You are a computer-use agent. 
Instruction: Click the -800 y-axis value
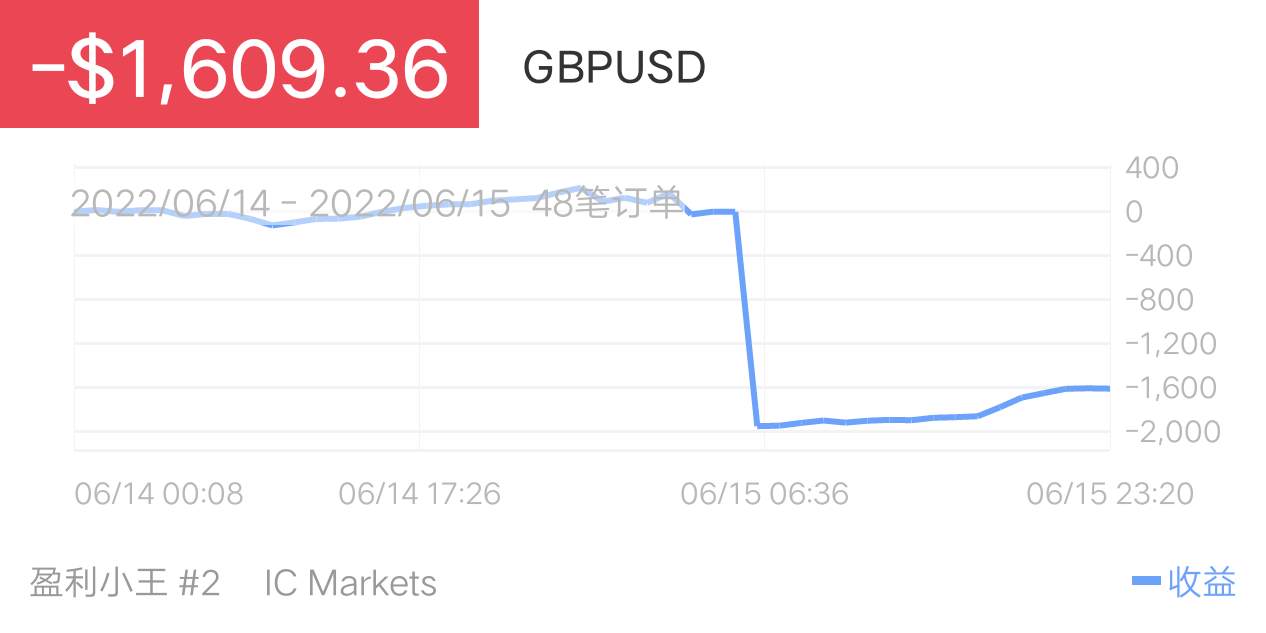pos(1160,300)
